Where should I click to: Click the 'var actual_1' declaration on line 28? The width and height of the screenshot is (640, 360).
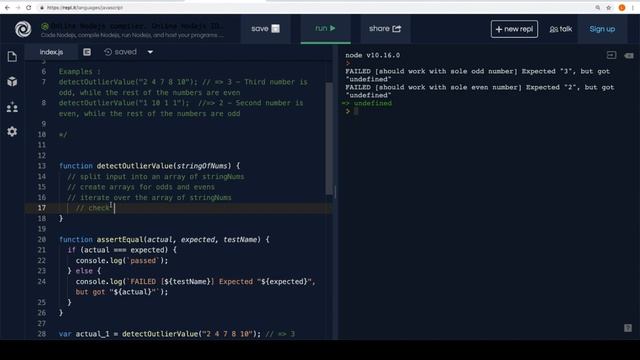[x=84, y=334]
